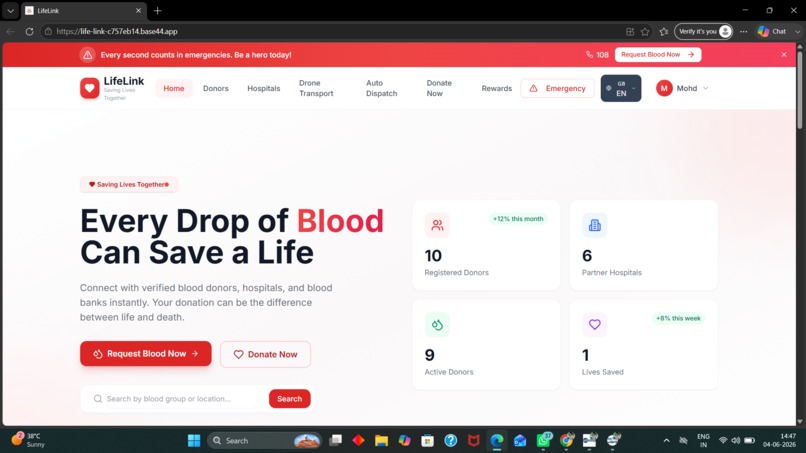The height and width of the screenshot is (453, 806).
Task: Click the magnifier icon in search field
Action: (98, 398)
